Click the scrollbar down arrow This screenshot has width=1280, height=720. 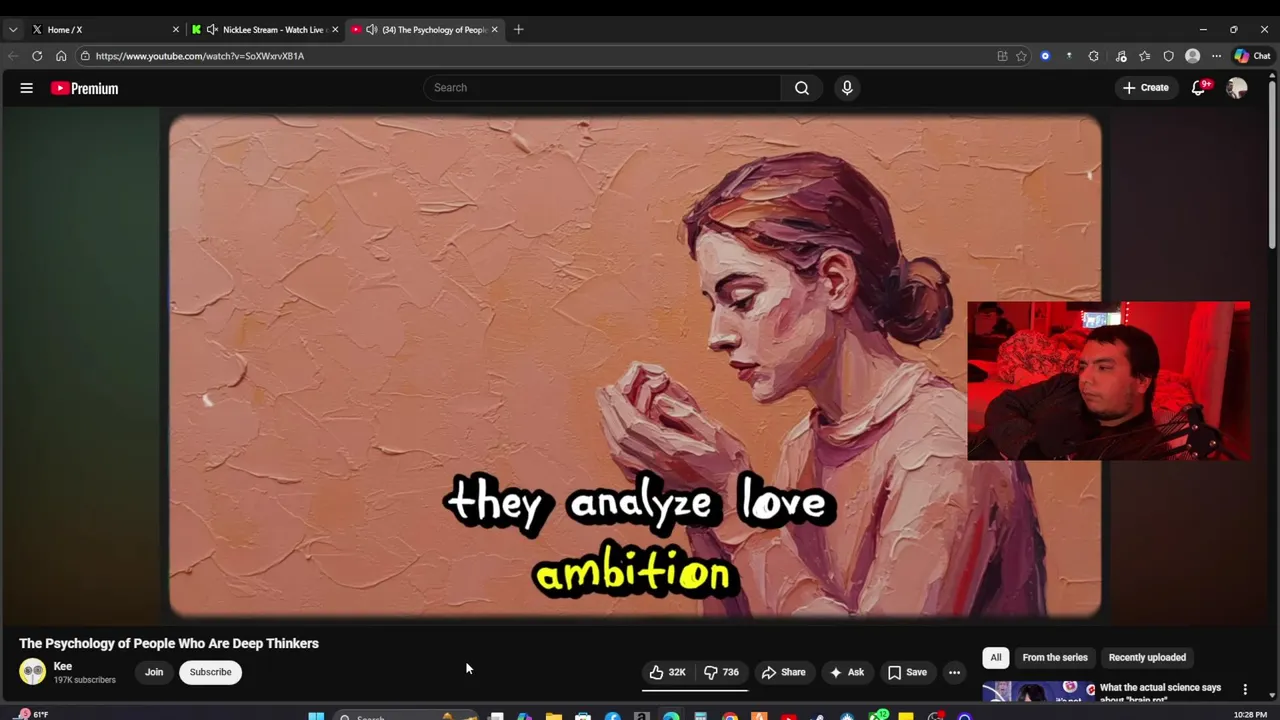pos(1272,695)
